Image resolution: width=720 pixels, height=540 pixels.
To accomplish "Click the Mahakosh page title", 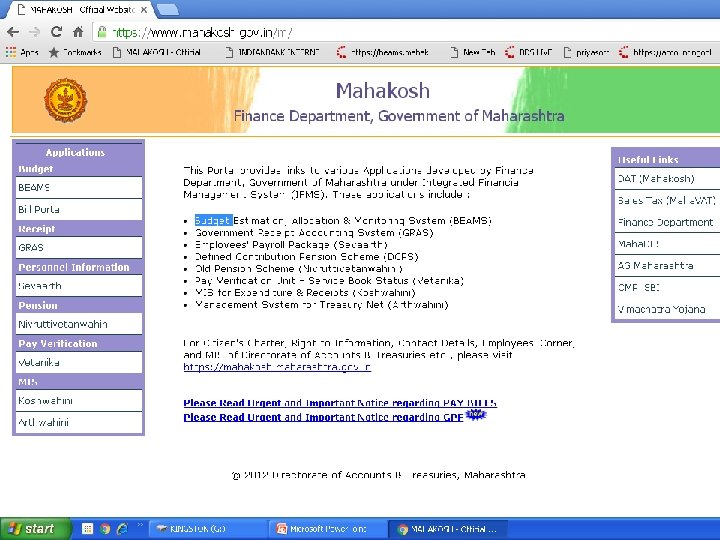I will pos(383,91).
